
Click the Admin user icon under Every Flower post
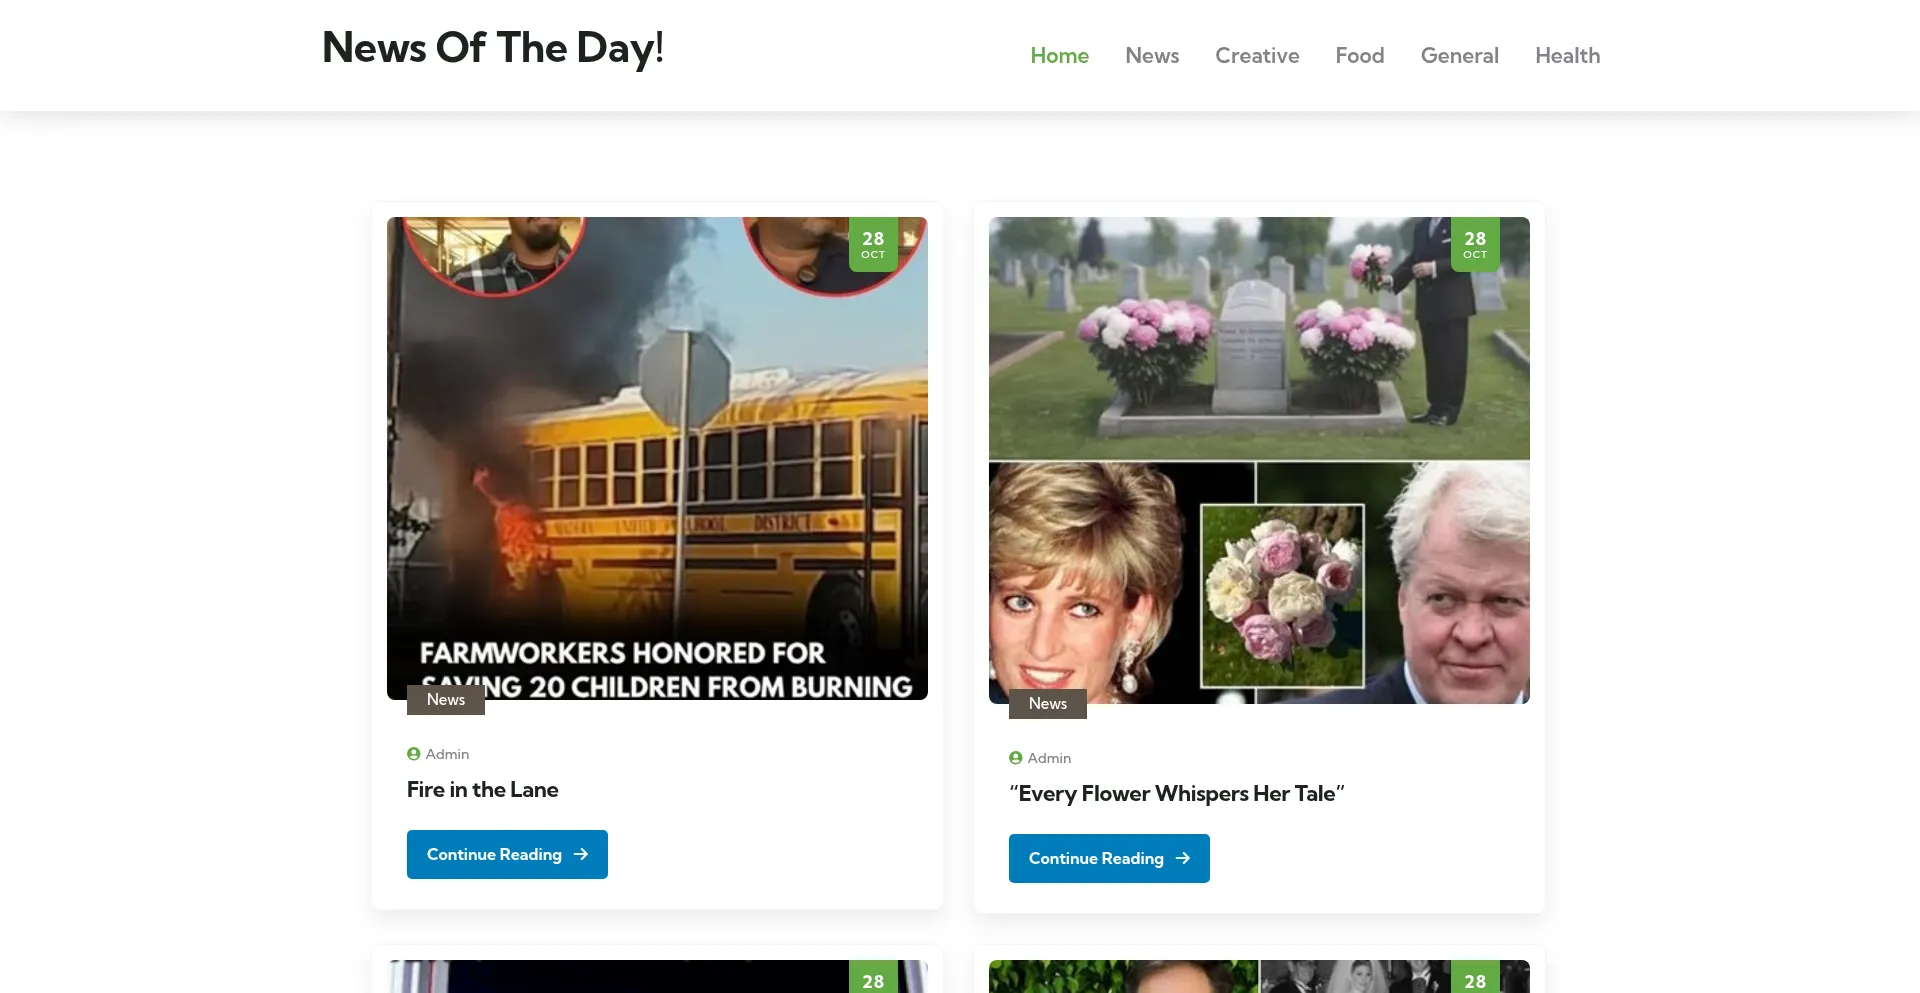1015,758
